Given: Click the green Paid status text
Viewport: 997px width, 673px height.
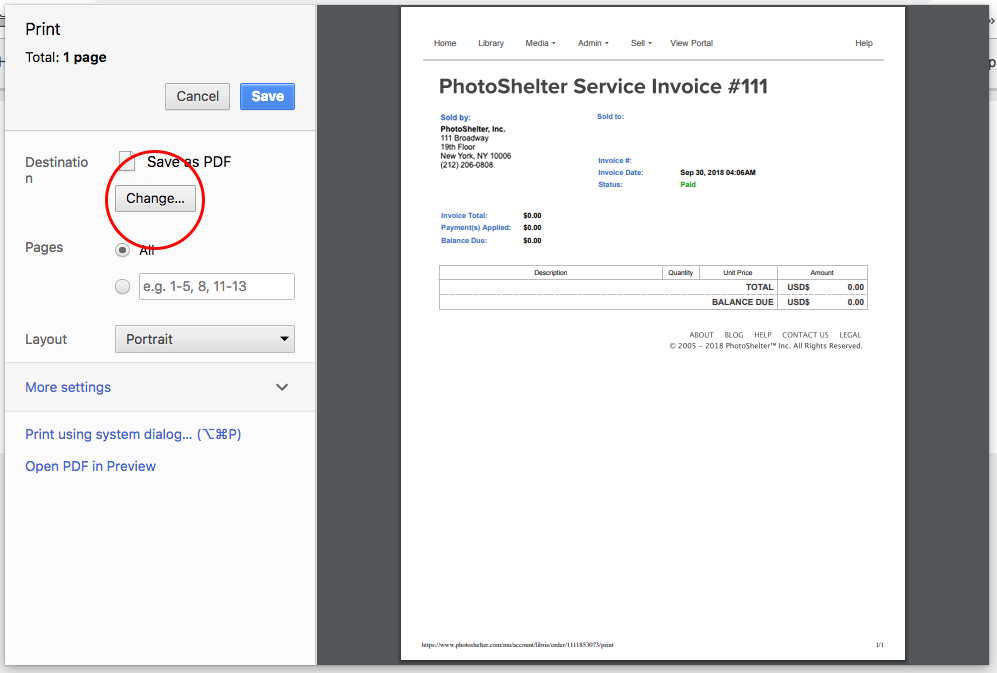Looking at the screenshot, I should pos(688,184).
